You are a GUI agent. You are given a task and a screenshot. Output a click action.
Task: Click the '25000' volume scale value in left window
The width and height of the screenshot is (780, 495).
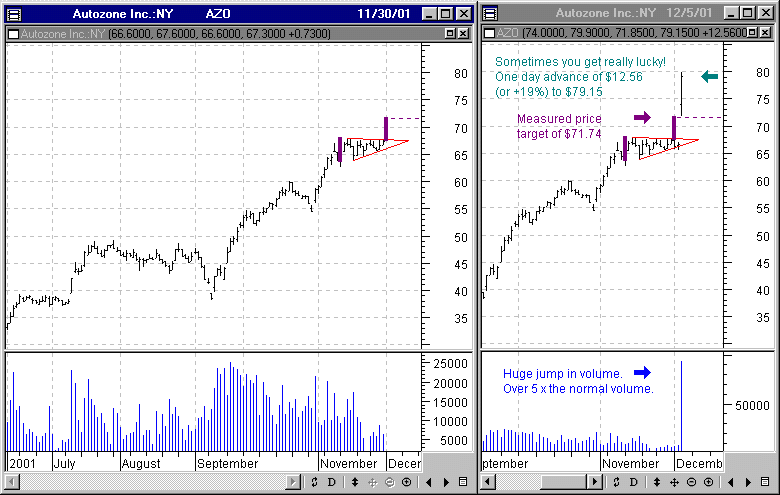coord(450,364)
